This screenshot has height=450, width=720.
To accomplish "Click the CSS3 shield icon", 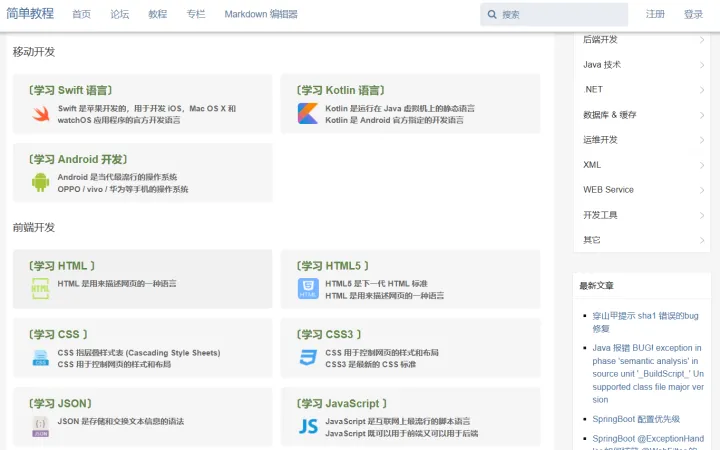I will click(x=308, y=357).
